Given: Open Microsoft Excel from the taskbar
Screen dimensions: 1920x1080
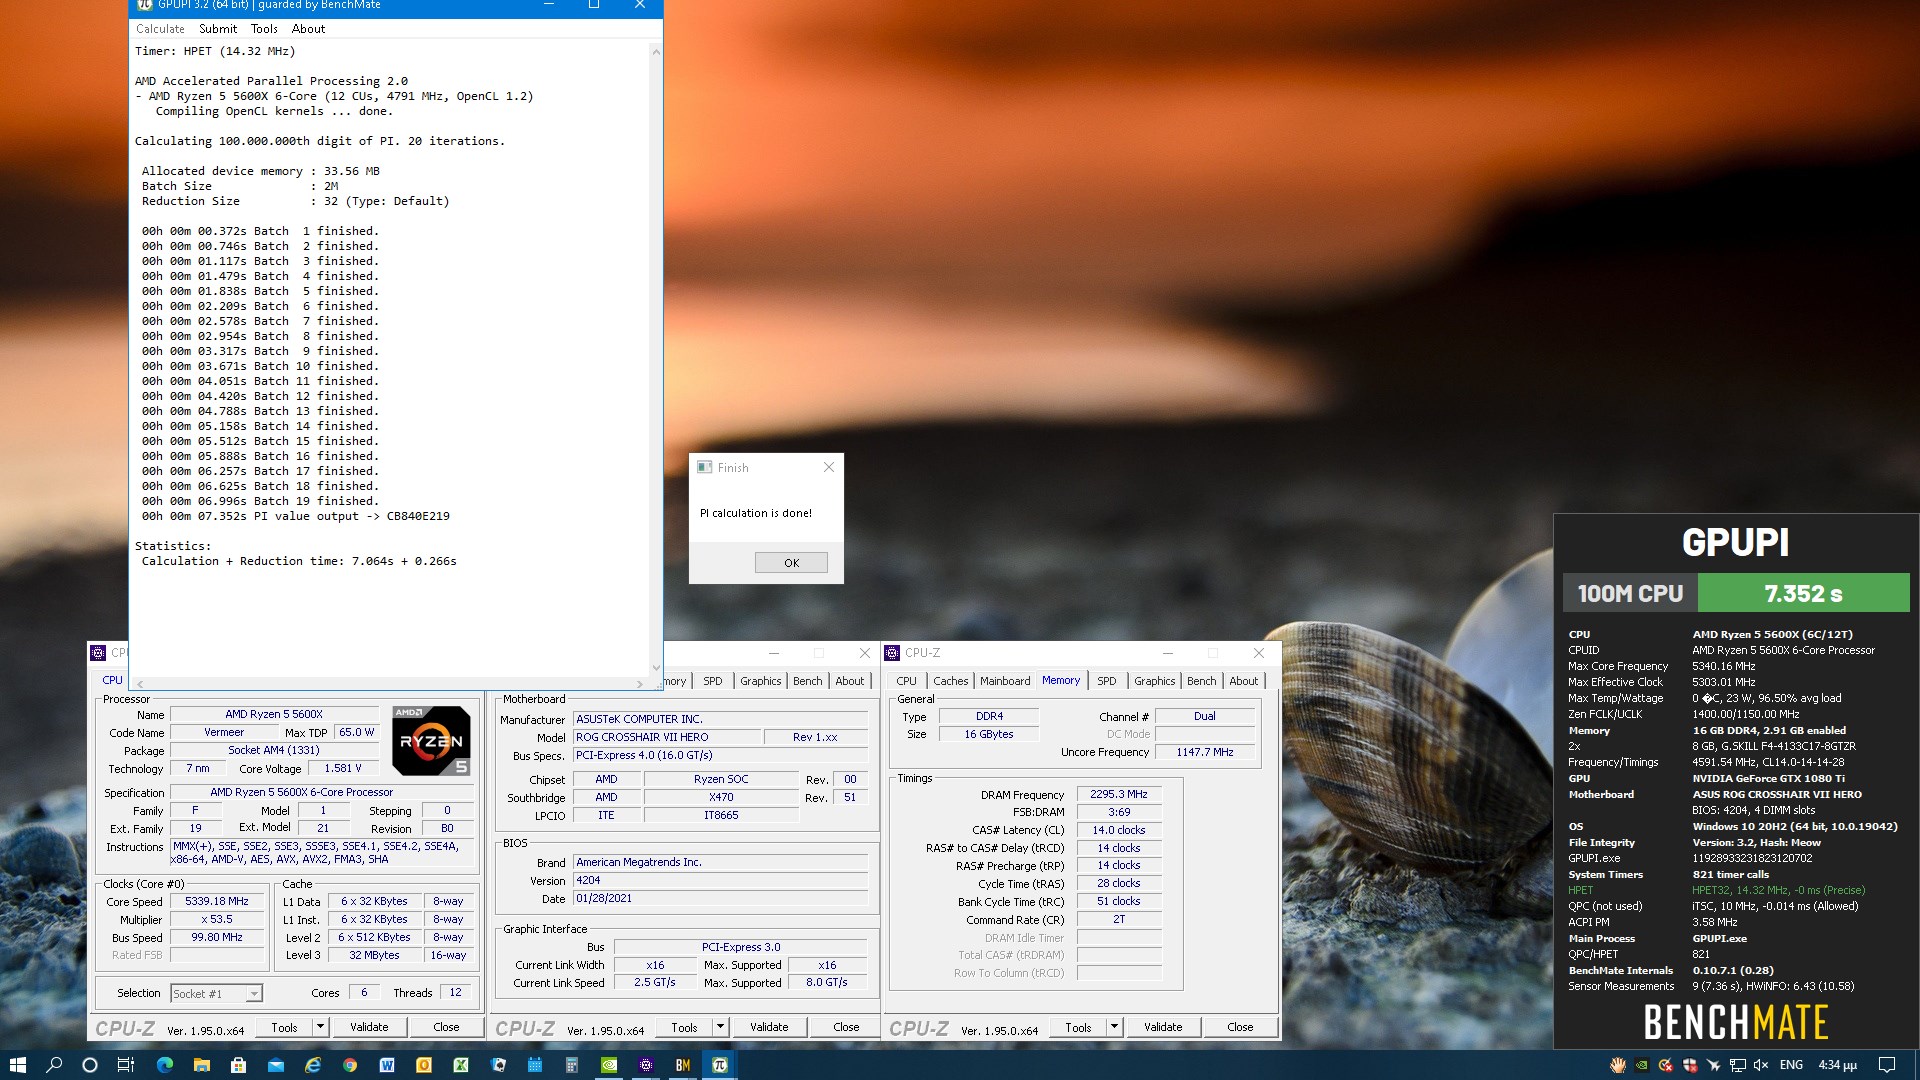Looking at the screenshot, I should click(461, 1065).
